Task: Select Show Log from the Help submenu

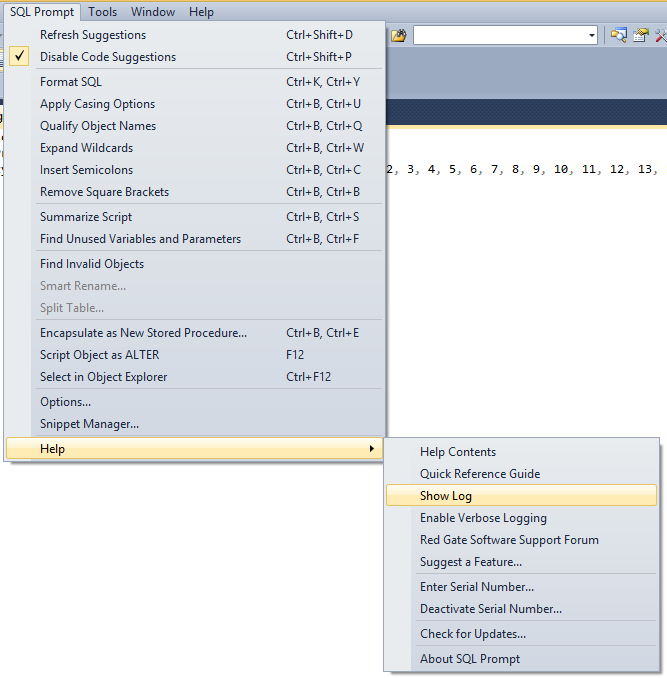Action: click(446, 496)
